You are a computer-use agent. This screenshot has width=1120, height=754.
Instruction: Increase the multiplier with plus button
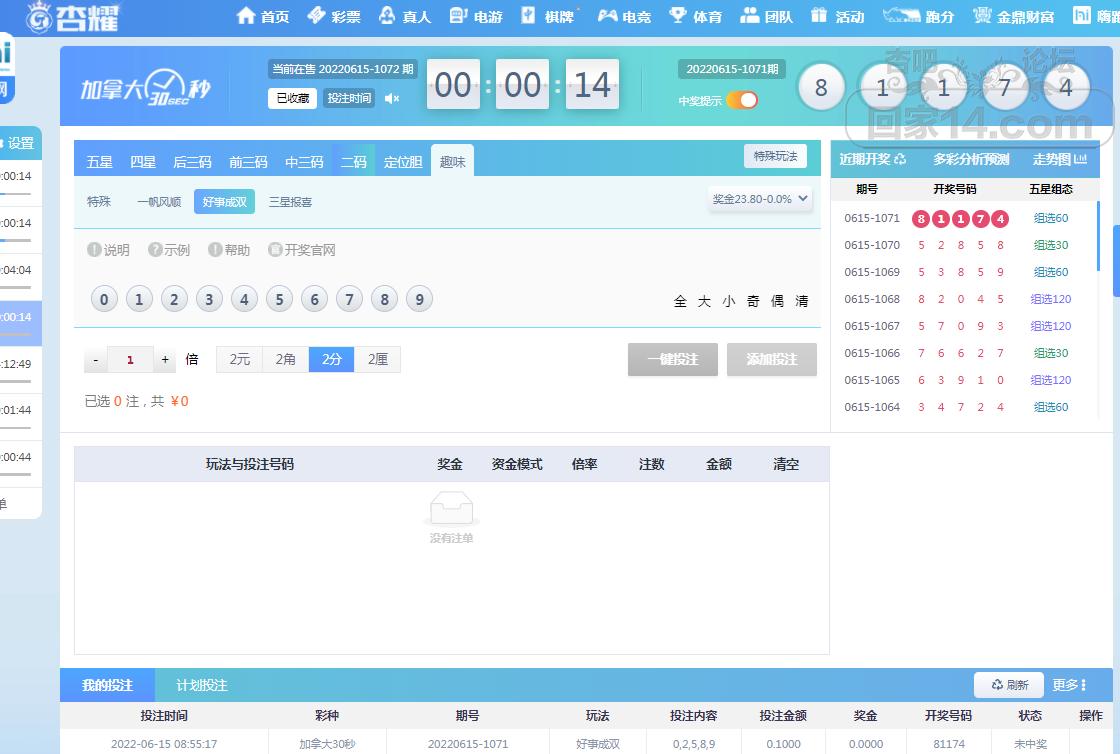166,360
